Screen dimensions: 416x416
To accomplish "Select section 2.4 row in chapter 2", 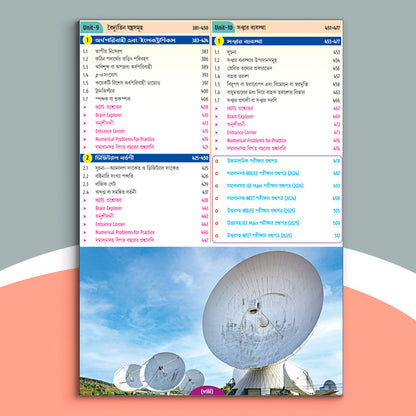I will click(145, 192).
